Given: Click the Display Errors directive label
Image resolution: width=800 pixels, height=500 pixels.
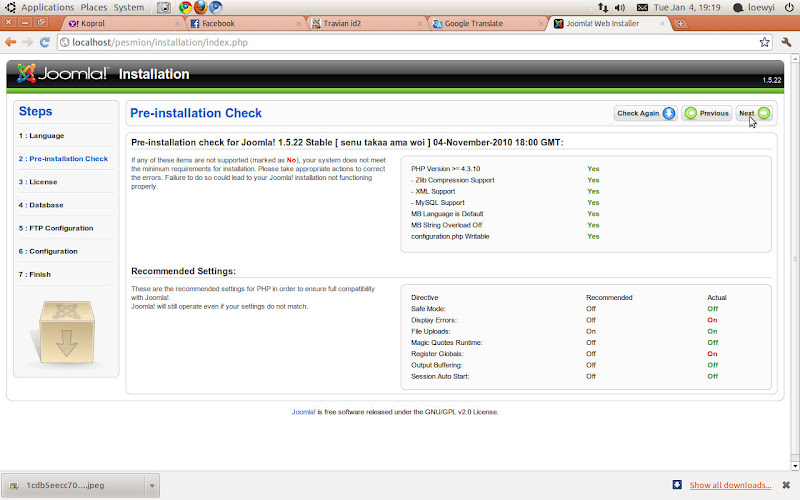Looking at the screenshot, I should [434, 320].
